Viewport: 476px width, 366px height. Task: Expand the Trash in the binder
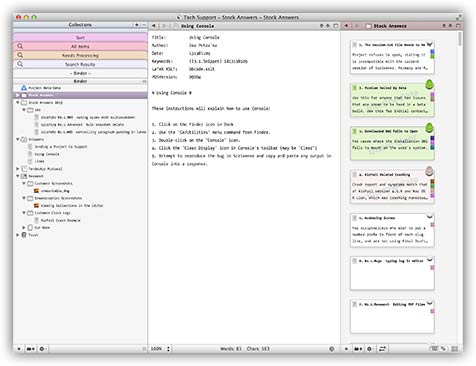coord(18,235)
